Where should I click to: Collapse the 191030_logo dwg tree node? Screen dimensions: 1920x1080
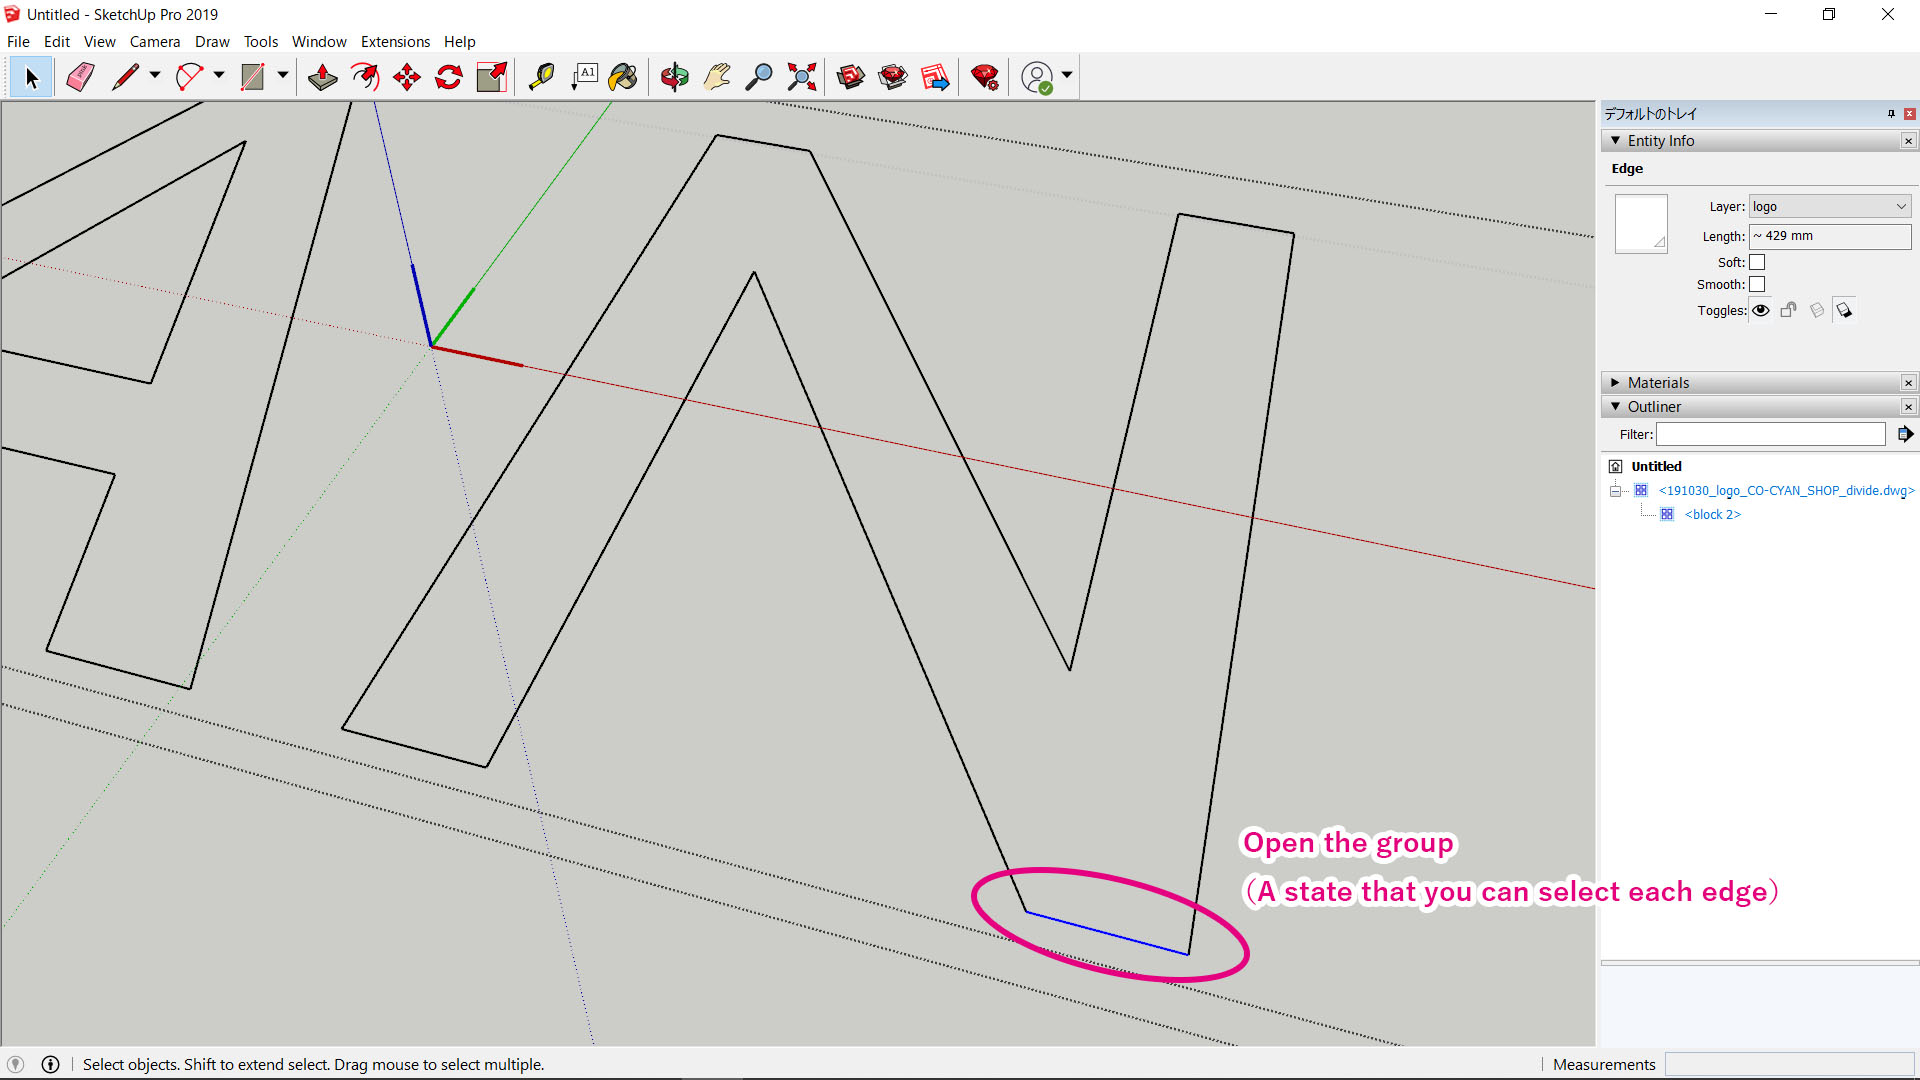pos(1615,491)
